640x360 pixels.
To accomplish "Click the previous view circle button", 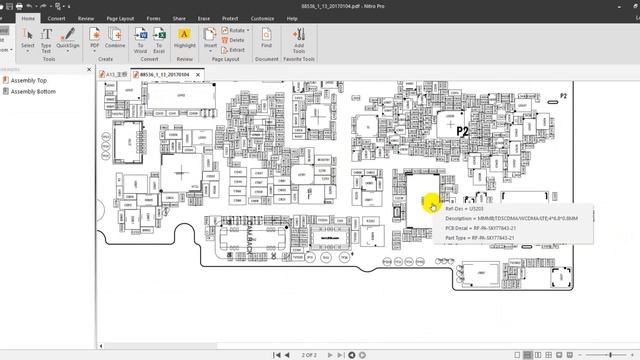I will [351, 355].
